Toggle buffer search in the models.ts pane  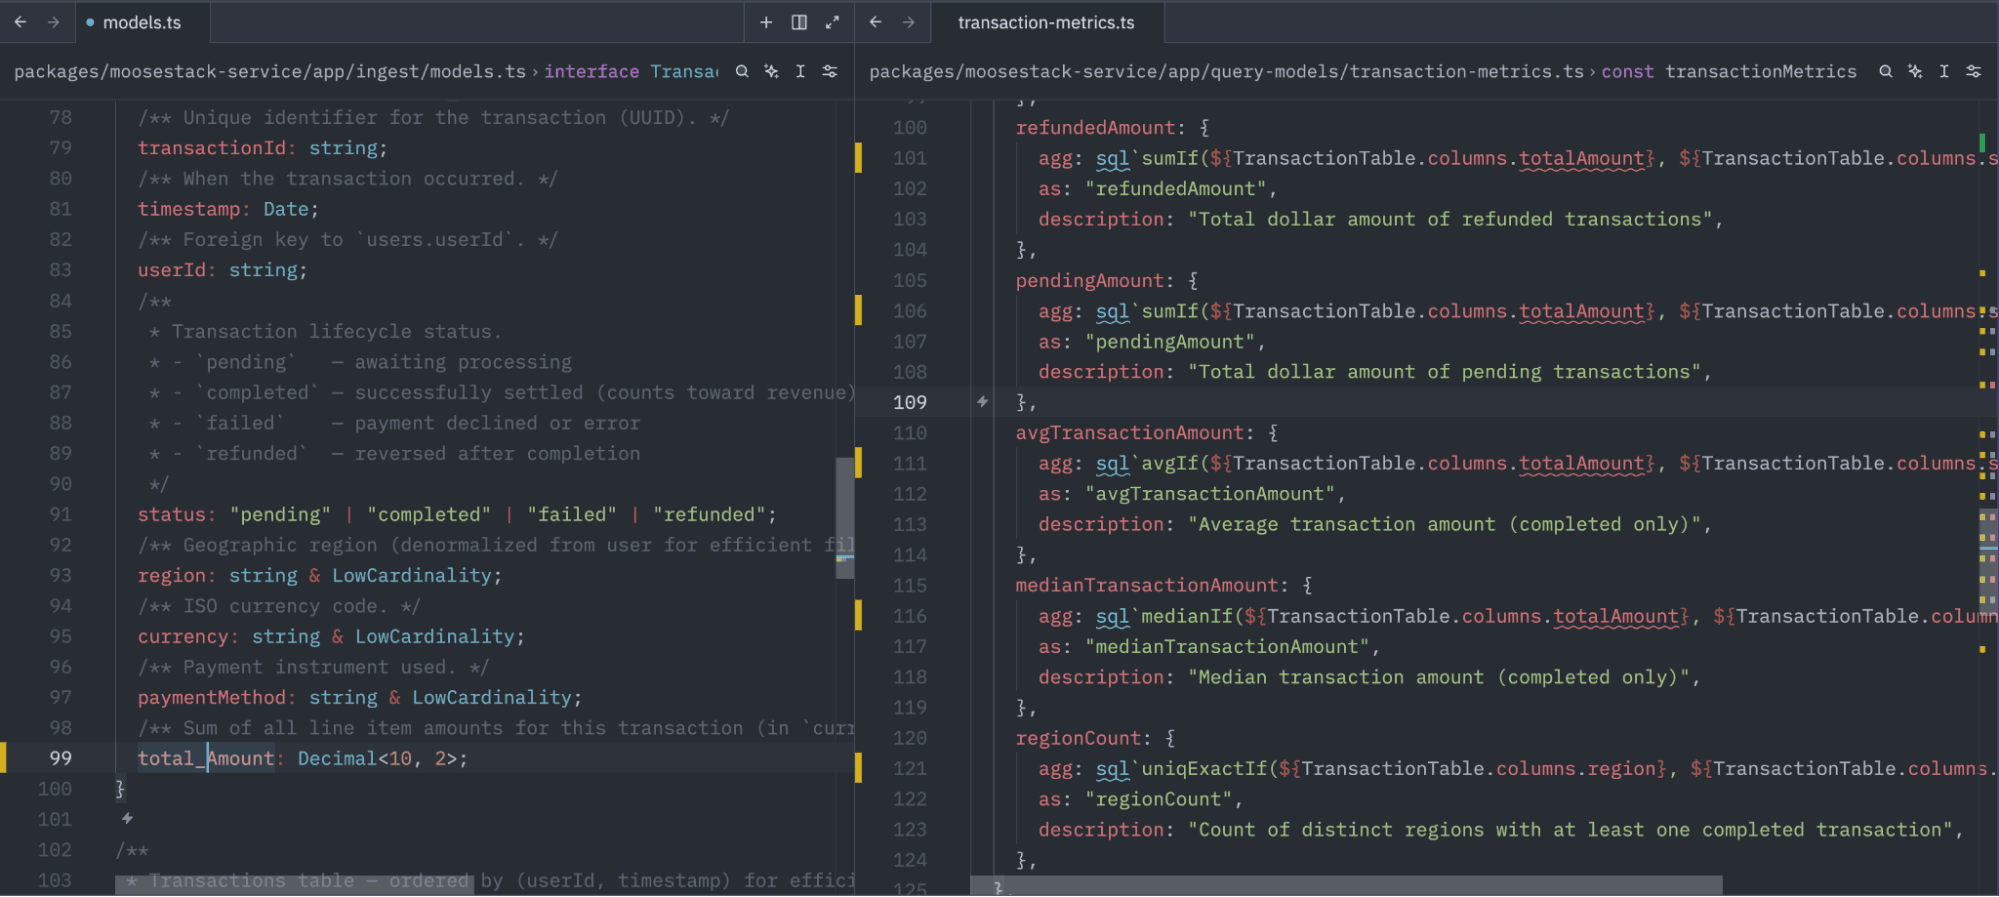click(742, 71)
